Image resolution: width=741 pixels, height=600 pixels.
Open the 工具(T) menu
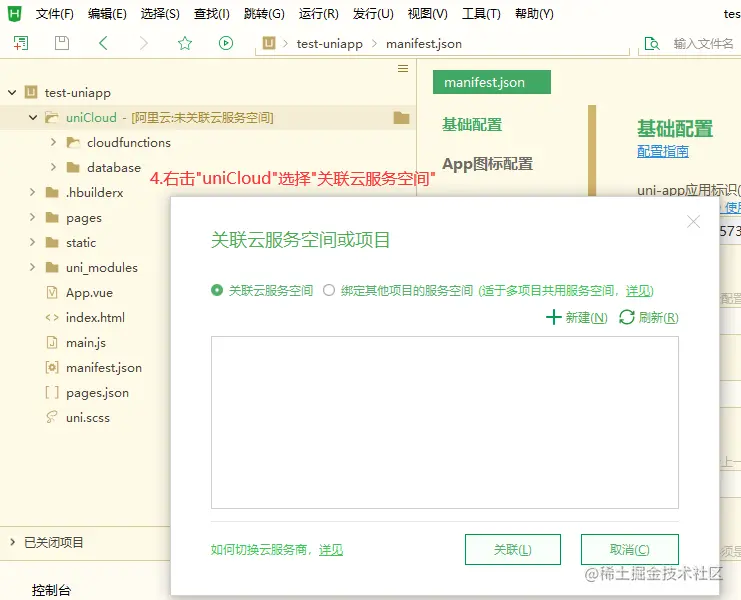coord(481,14)
